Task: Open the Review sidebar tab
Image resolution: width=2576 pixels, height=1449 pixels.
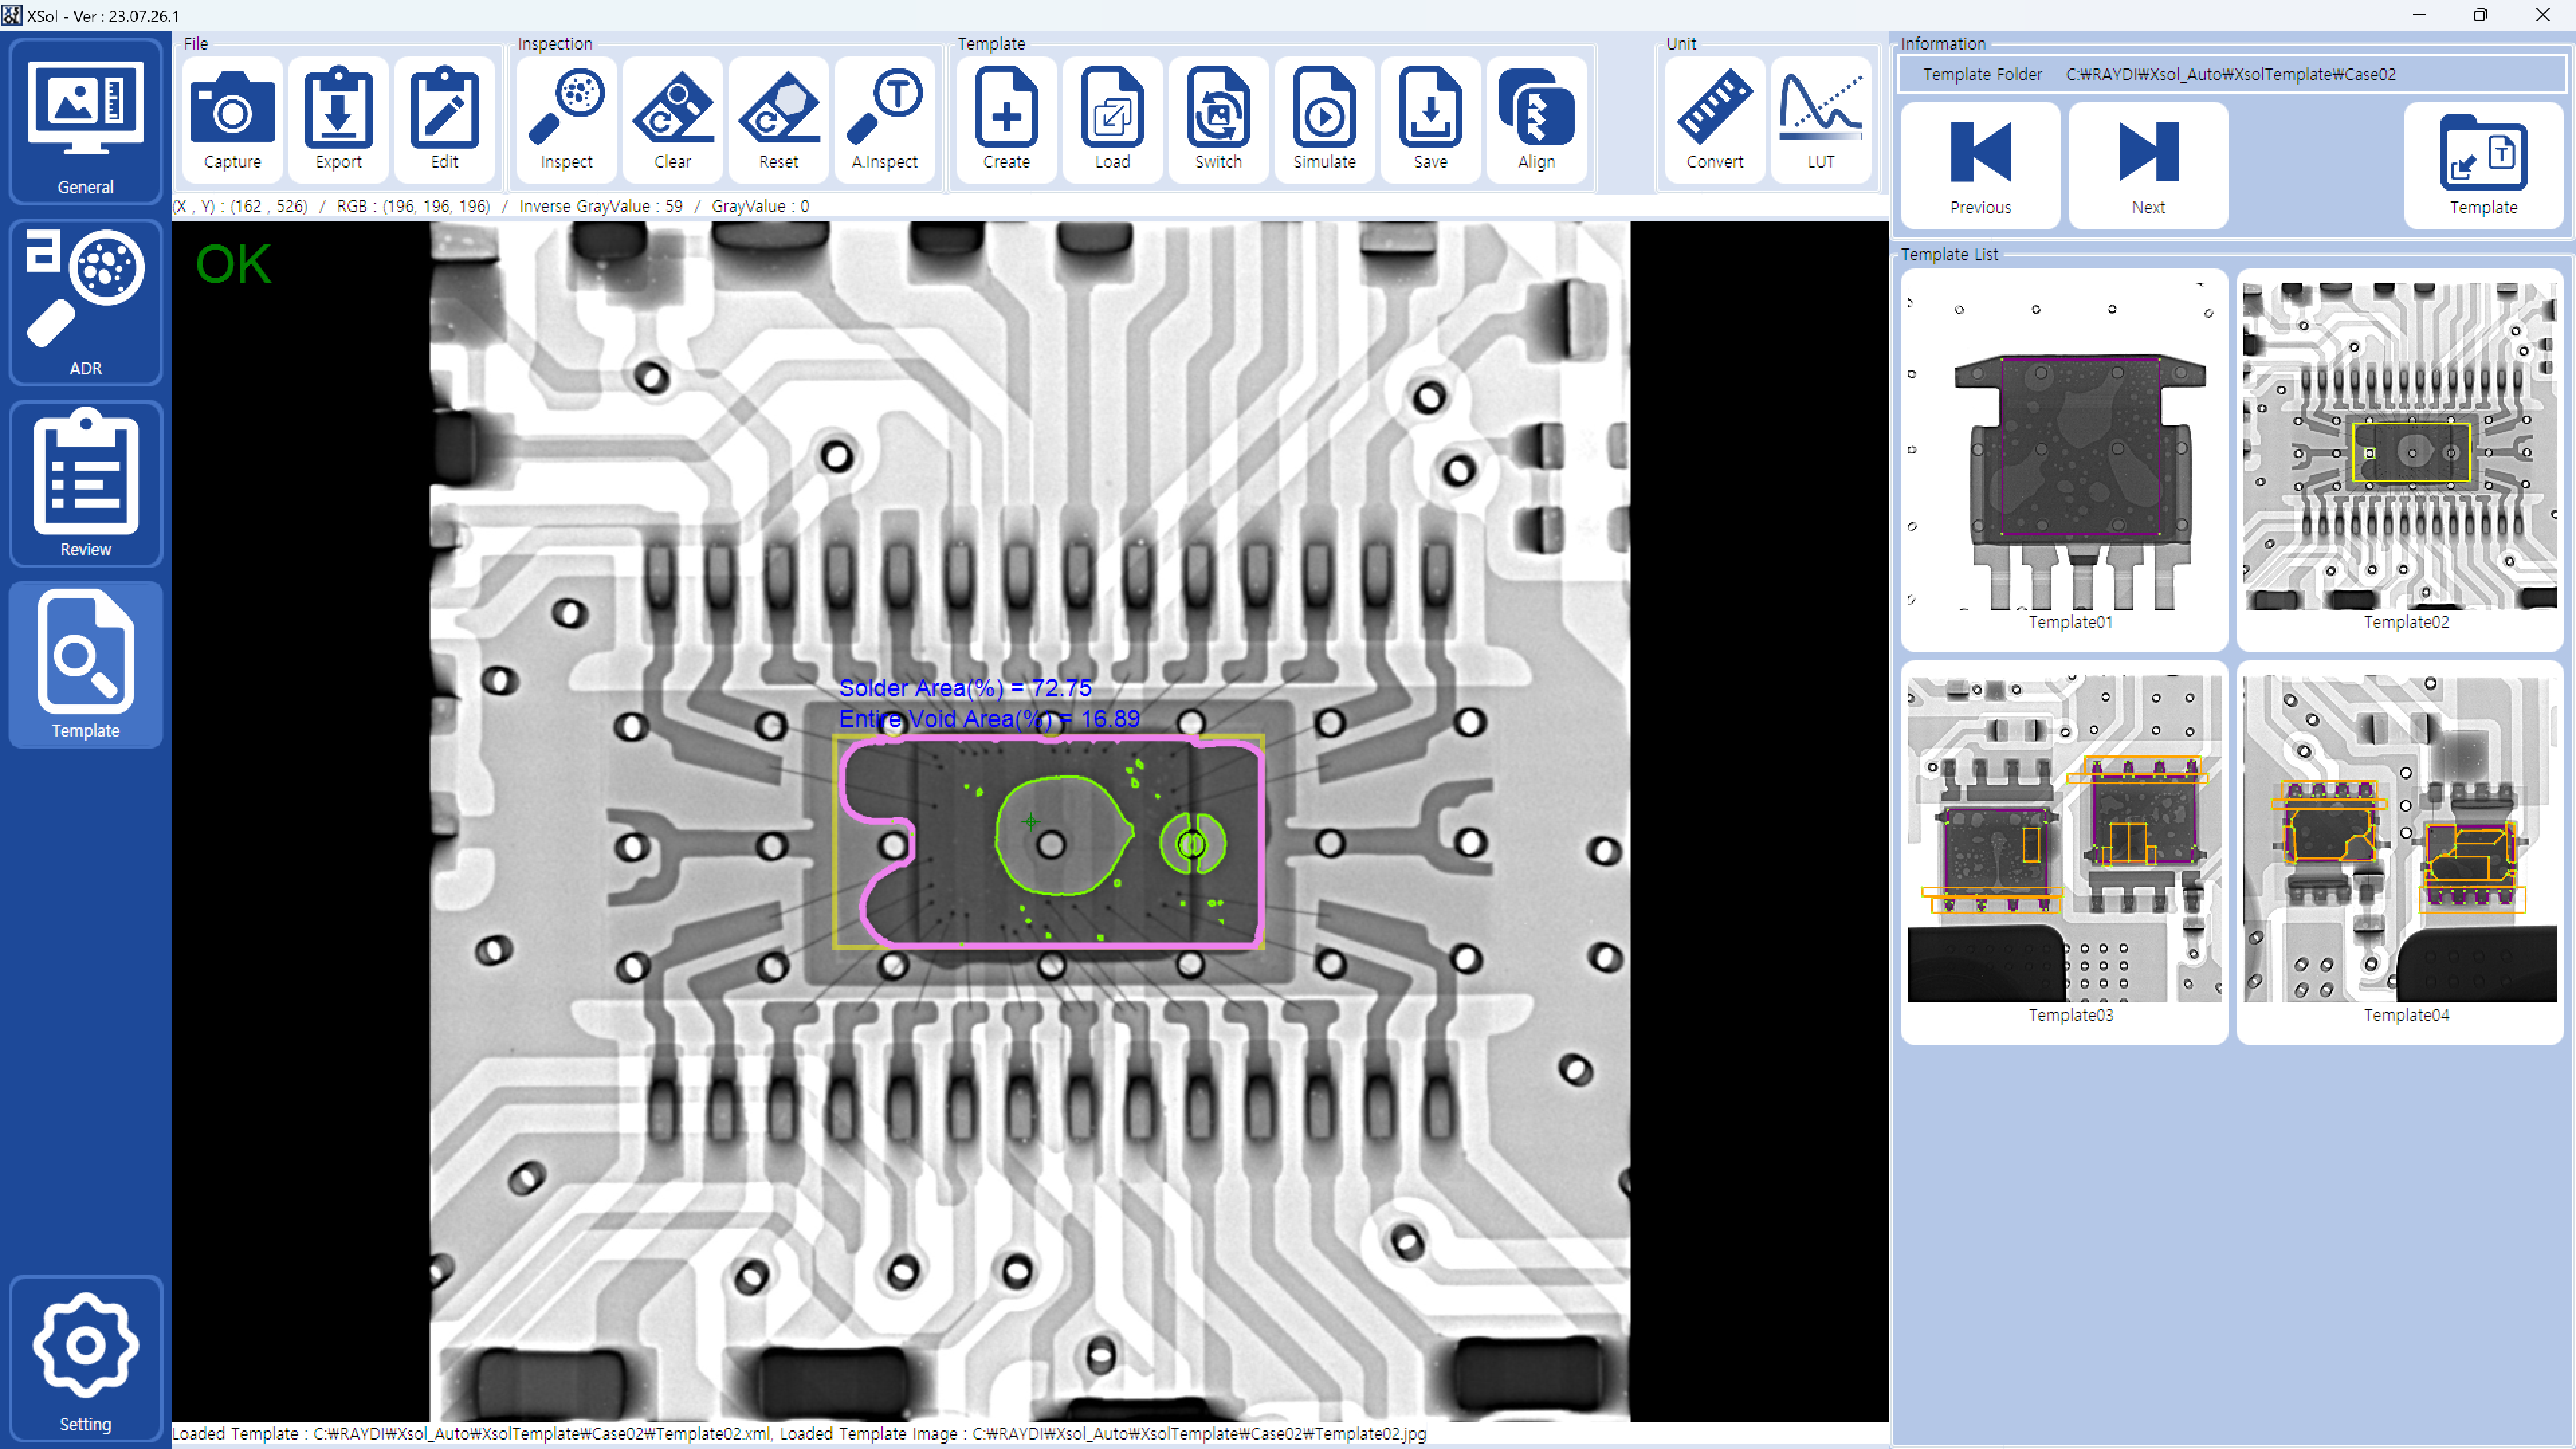Action: point(86,484)
